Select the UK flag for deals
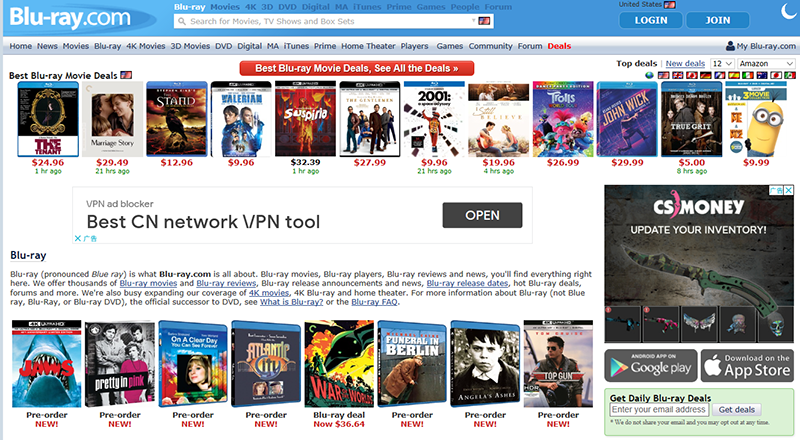 (x=678, y=75)
